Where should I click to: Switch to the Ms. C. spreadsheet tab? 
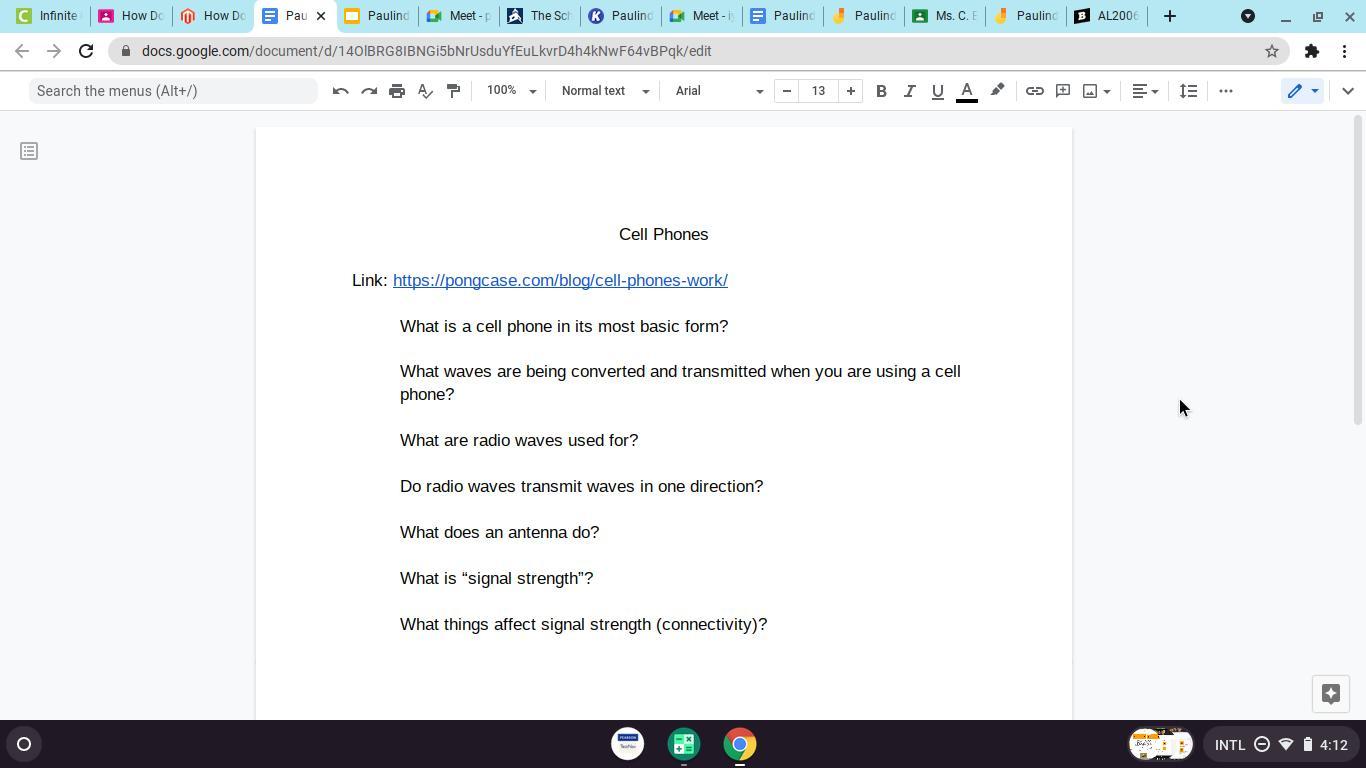pos(943,16)
